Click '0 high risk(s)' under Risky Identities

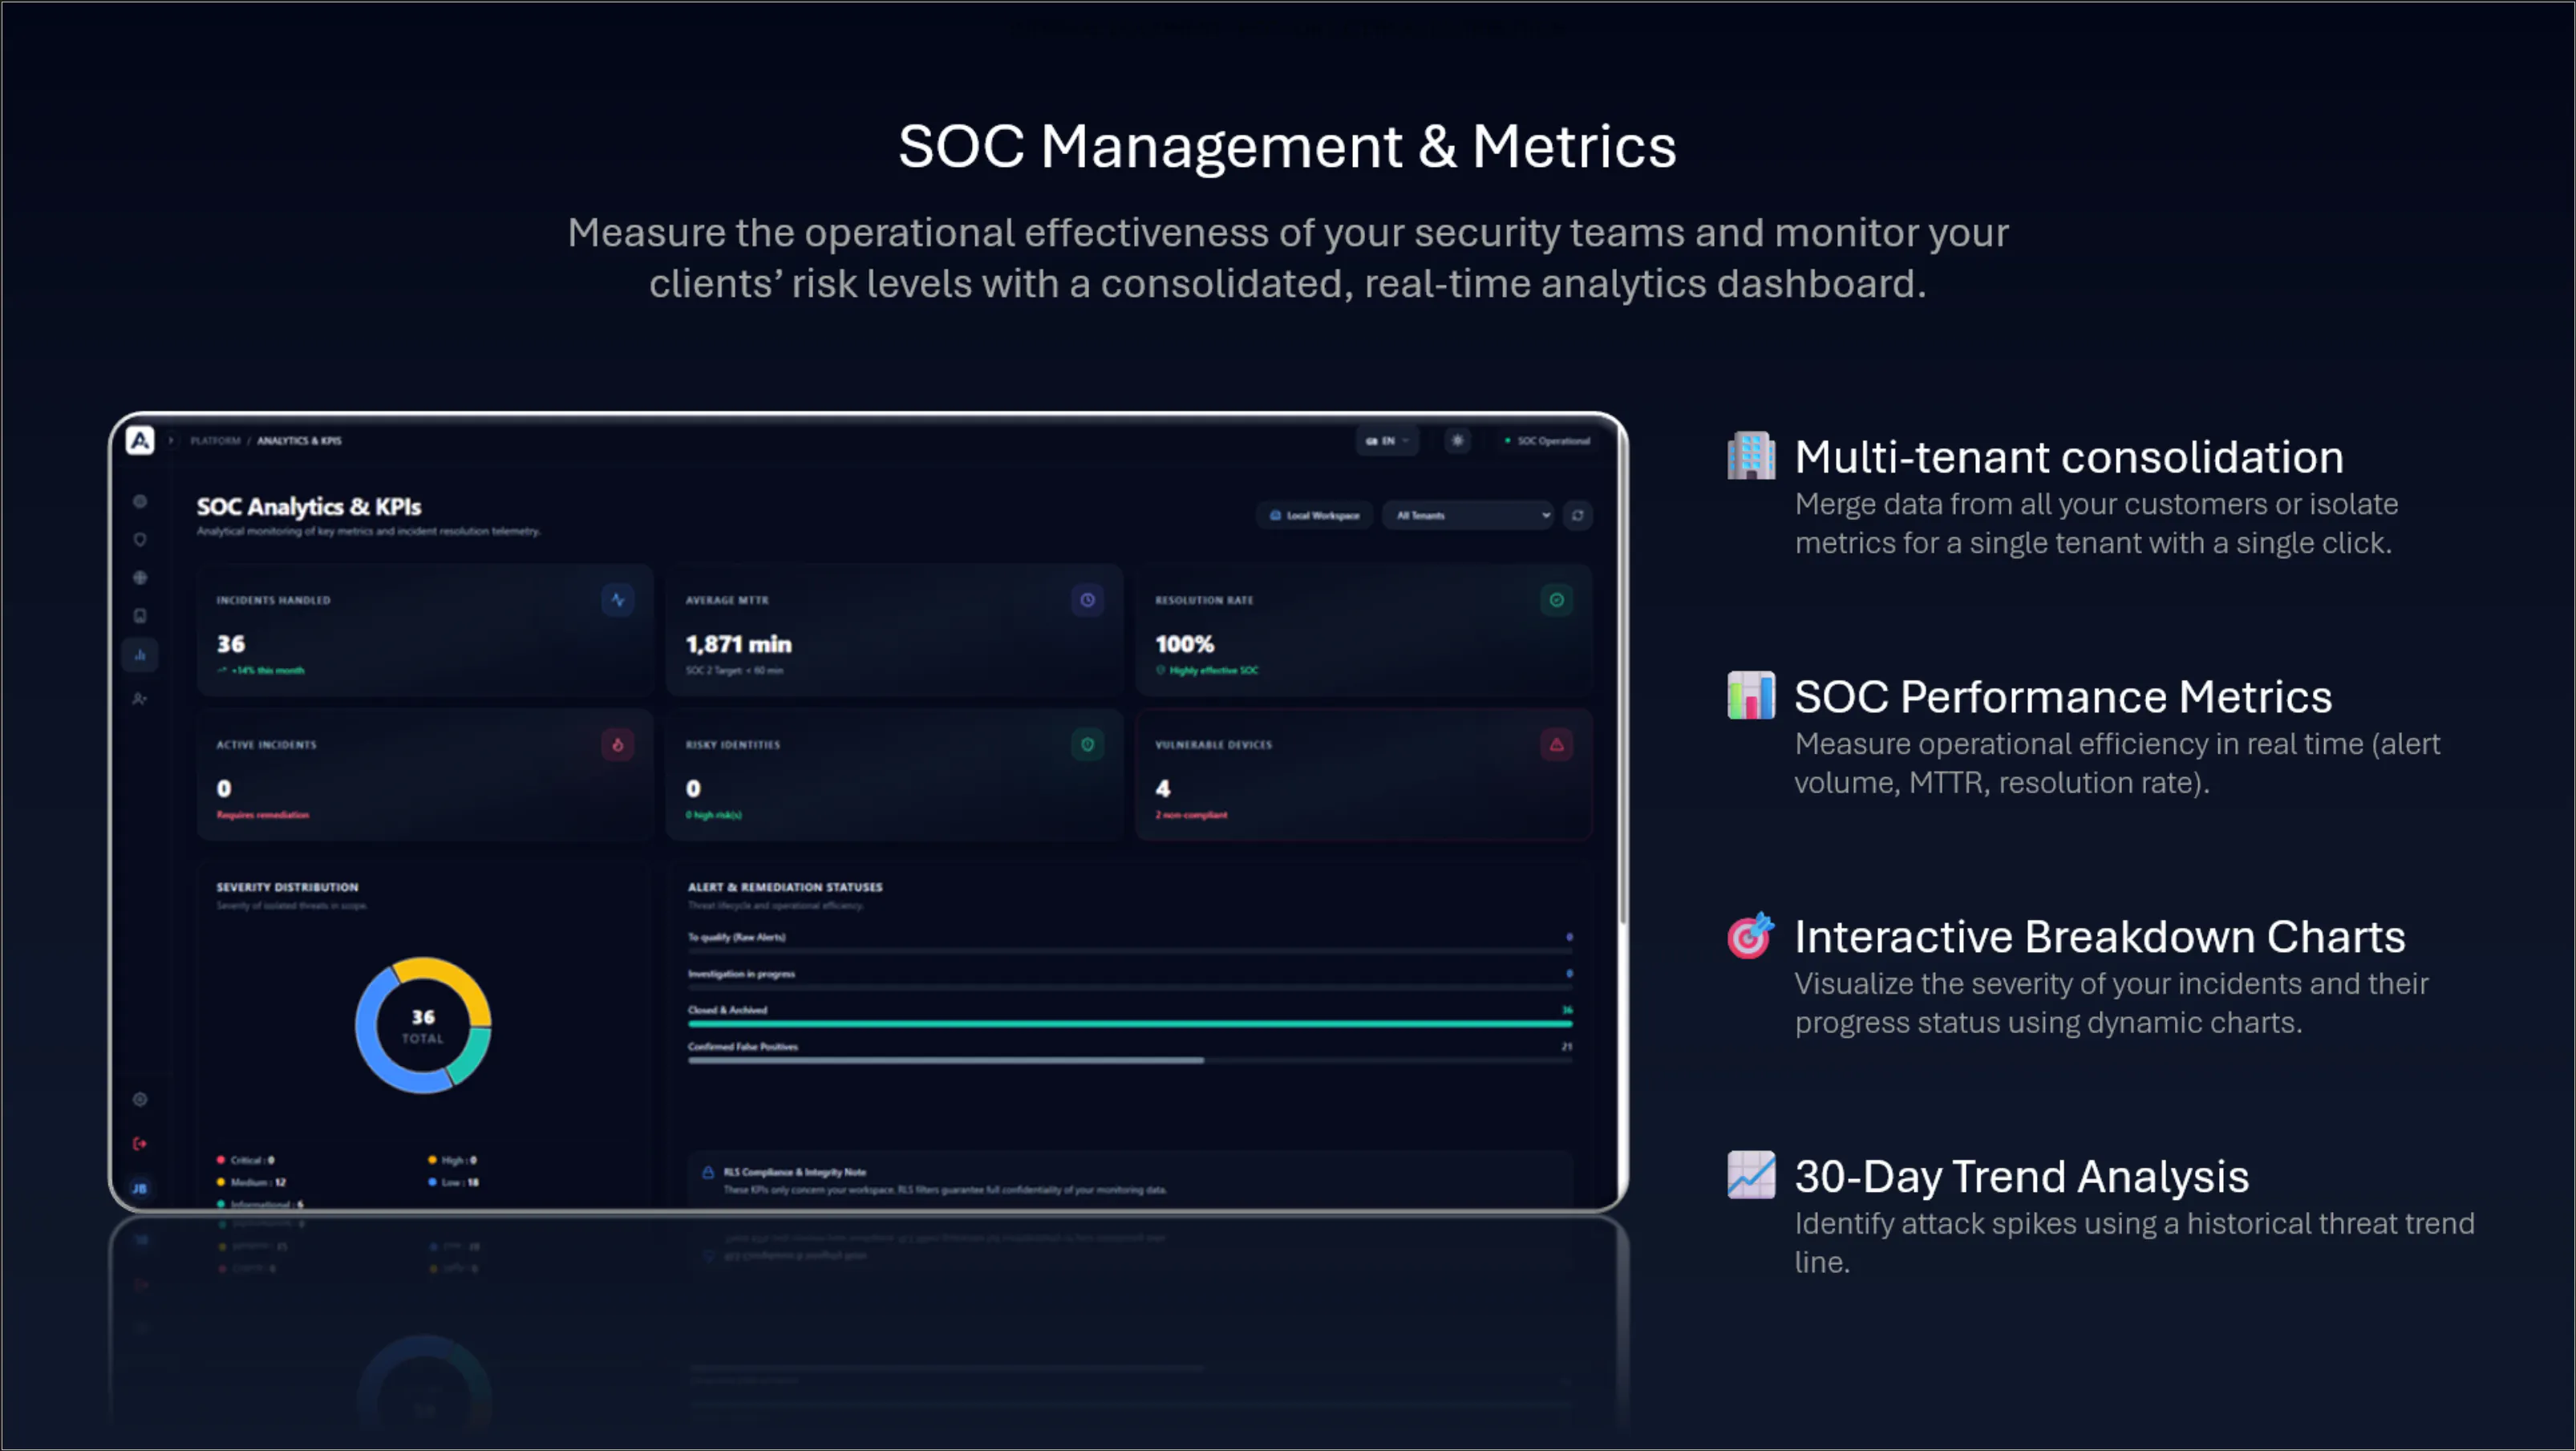(x=714, y=815)
